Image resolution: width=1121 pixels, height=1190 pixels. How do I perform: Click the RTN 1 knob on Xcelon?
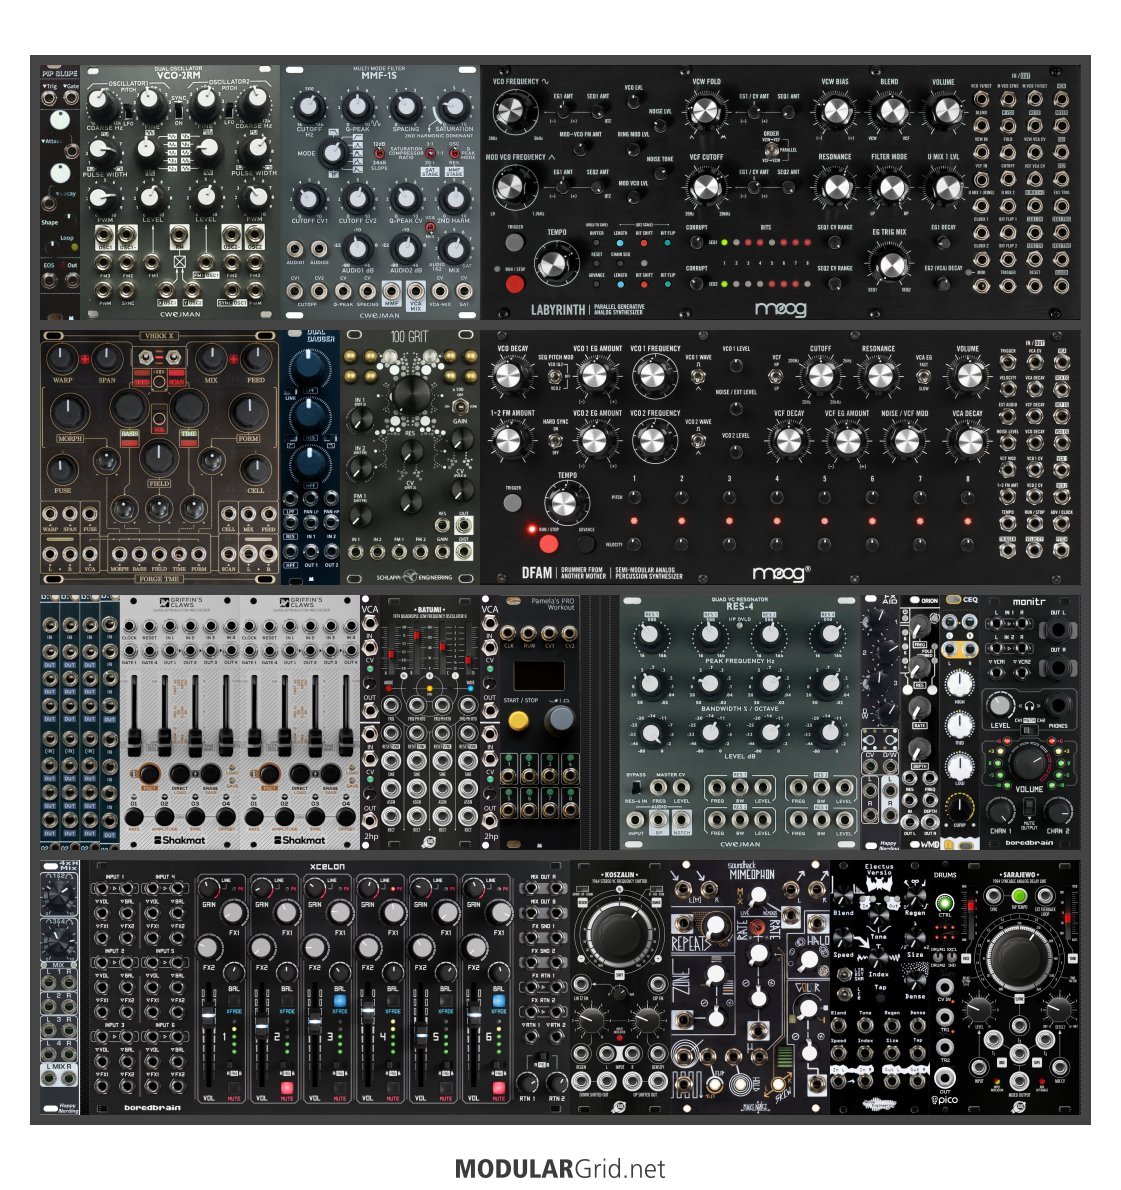tap(527, 1082)
